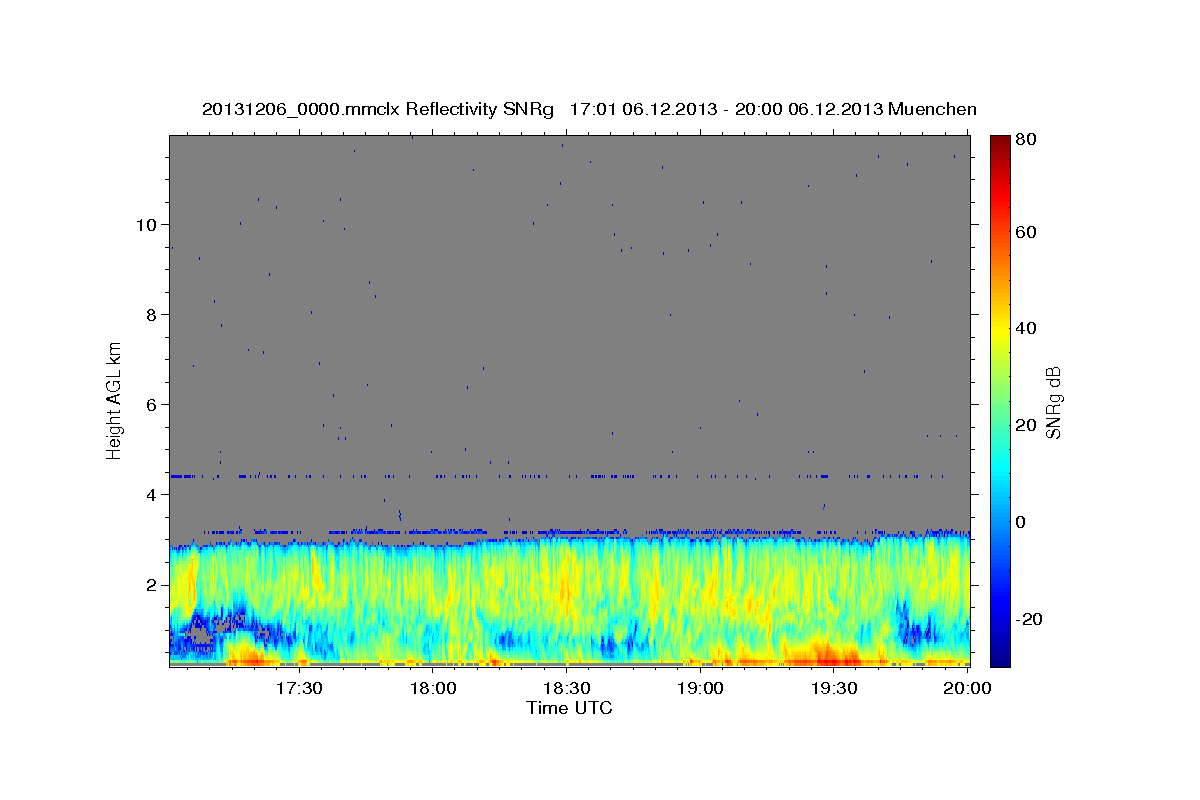Screen dimensions: 1200x800
Task: Select the 18:30 time tick label
Action: [x=567, y=689]
